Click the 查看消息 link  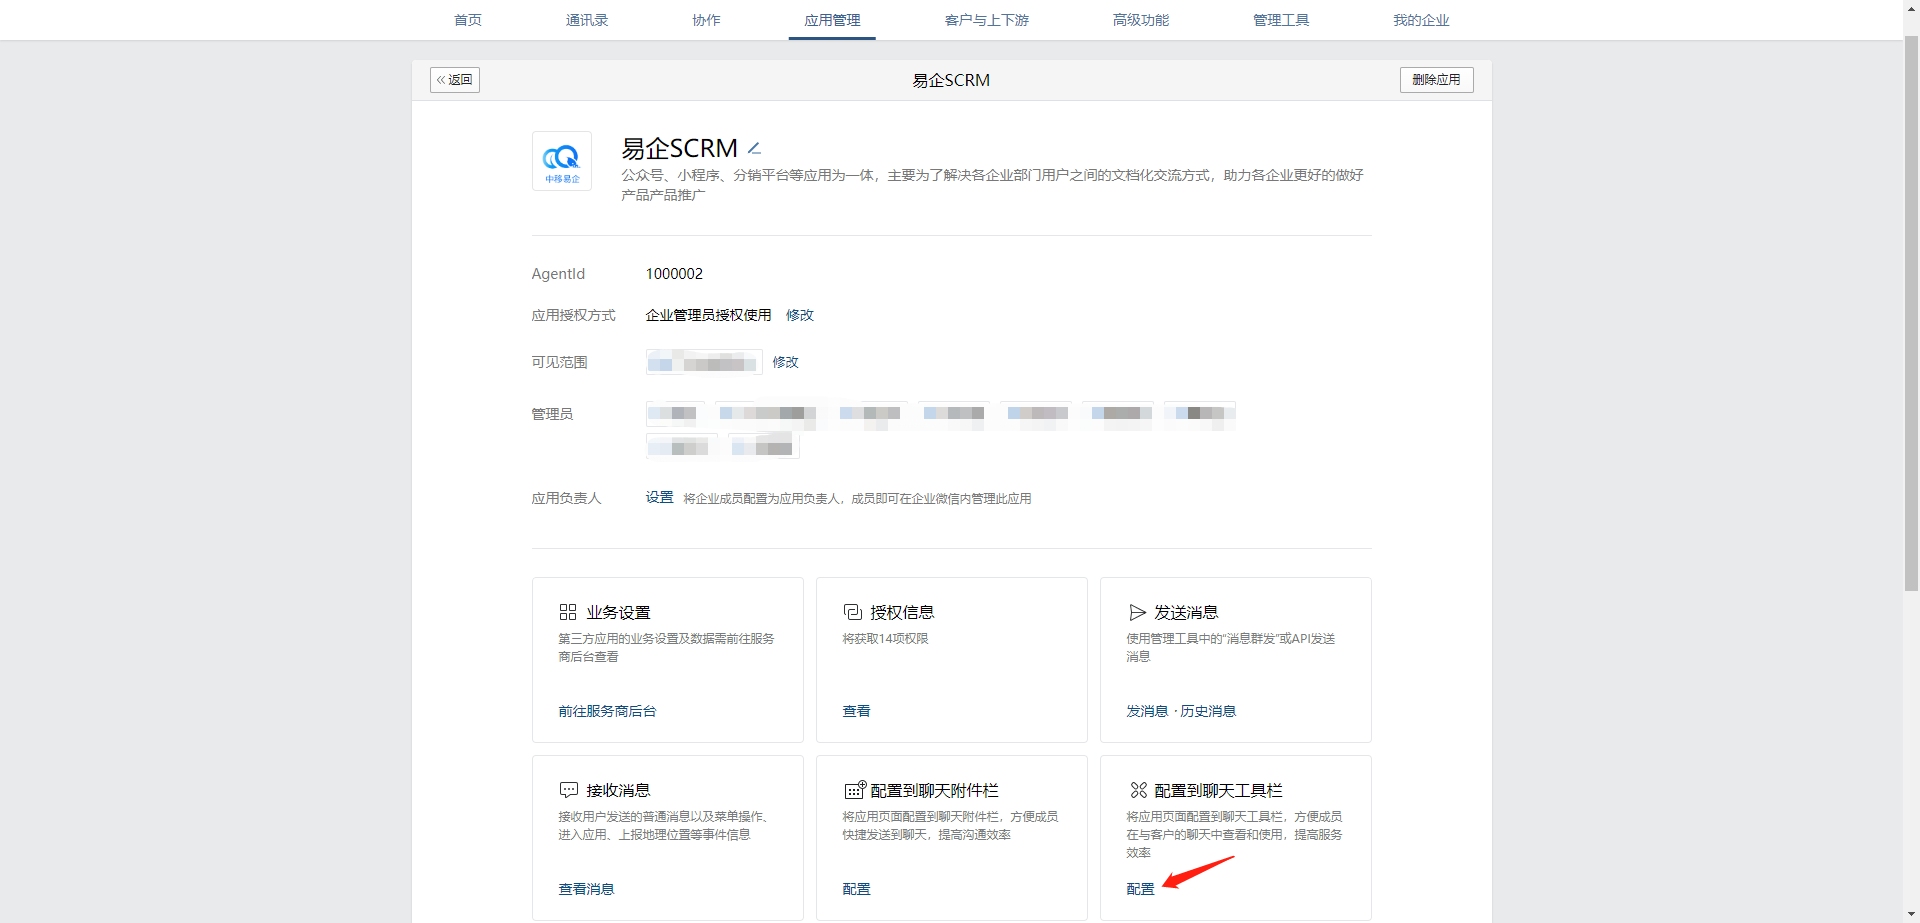pos(586,889)
